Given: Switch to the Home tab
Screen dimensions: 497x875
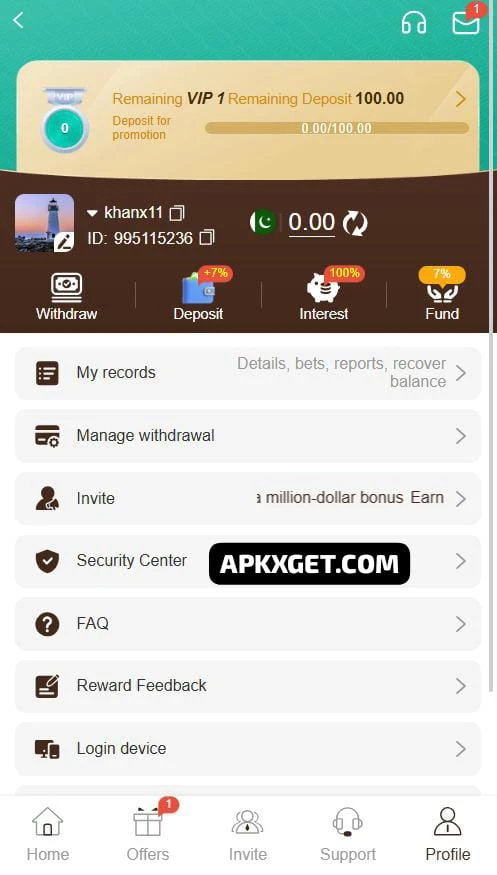Looking at the screenshot, I should tap(48, 835).
